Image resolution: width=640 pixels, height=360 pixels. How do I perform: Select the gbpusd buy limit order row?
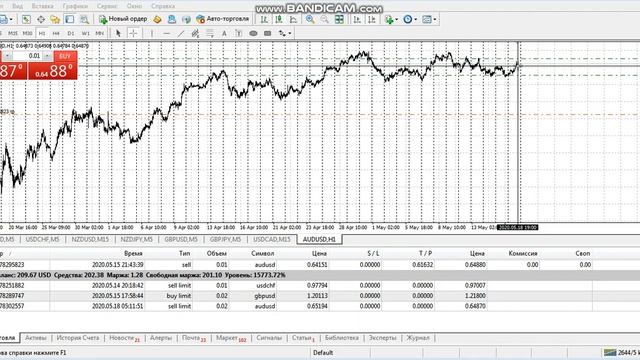point(296,296)
